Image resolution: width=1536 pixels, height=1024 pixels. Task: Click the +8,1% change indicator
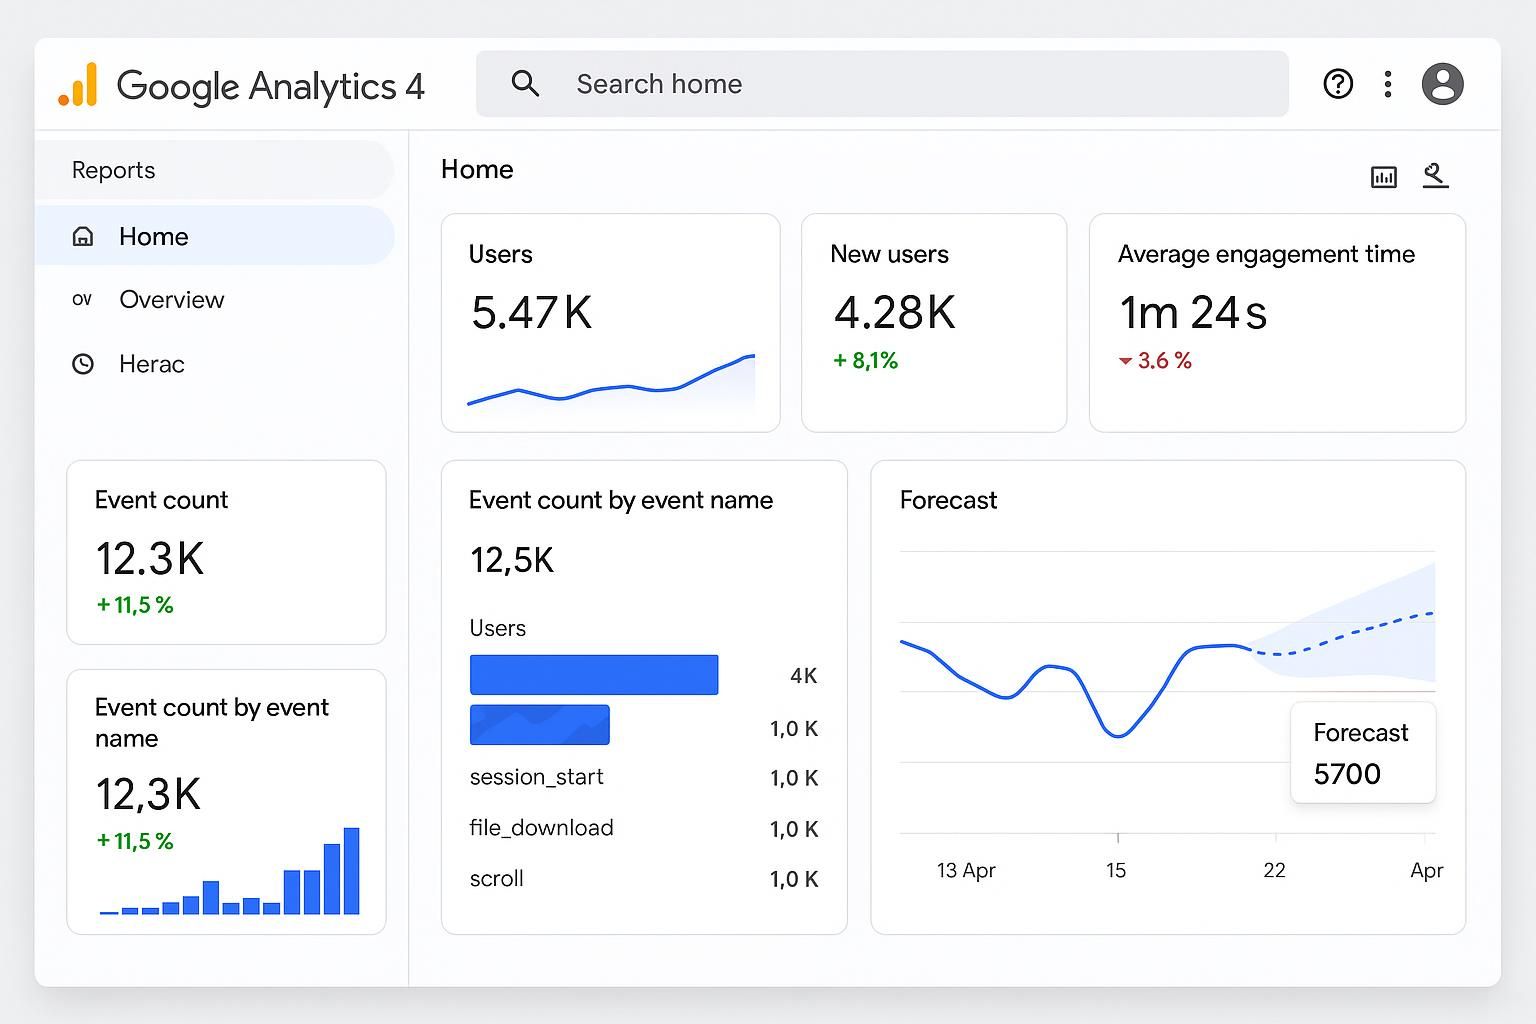point(866,361)
